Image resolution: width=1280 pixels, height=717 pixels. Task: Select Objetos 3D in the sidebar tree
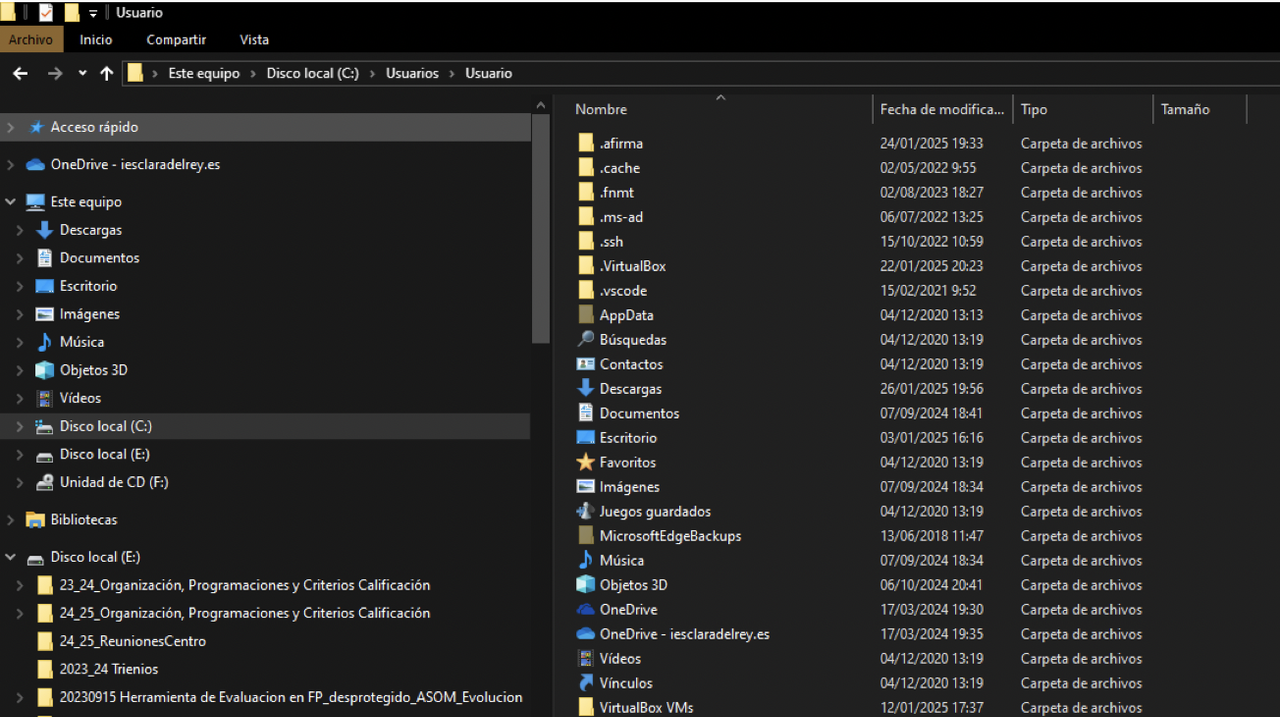(x=93, y=369)
